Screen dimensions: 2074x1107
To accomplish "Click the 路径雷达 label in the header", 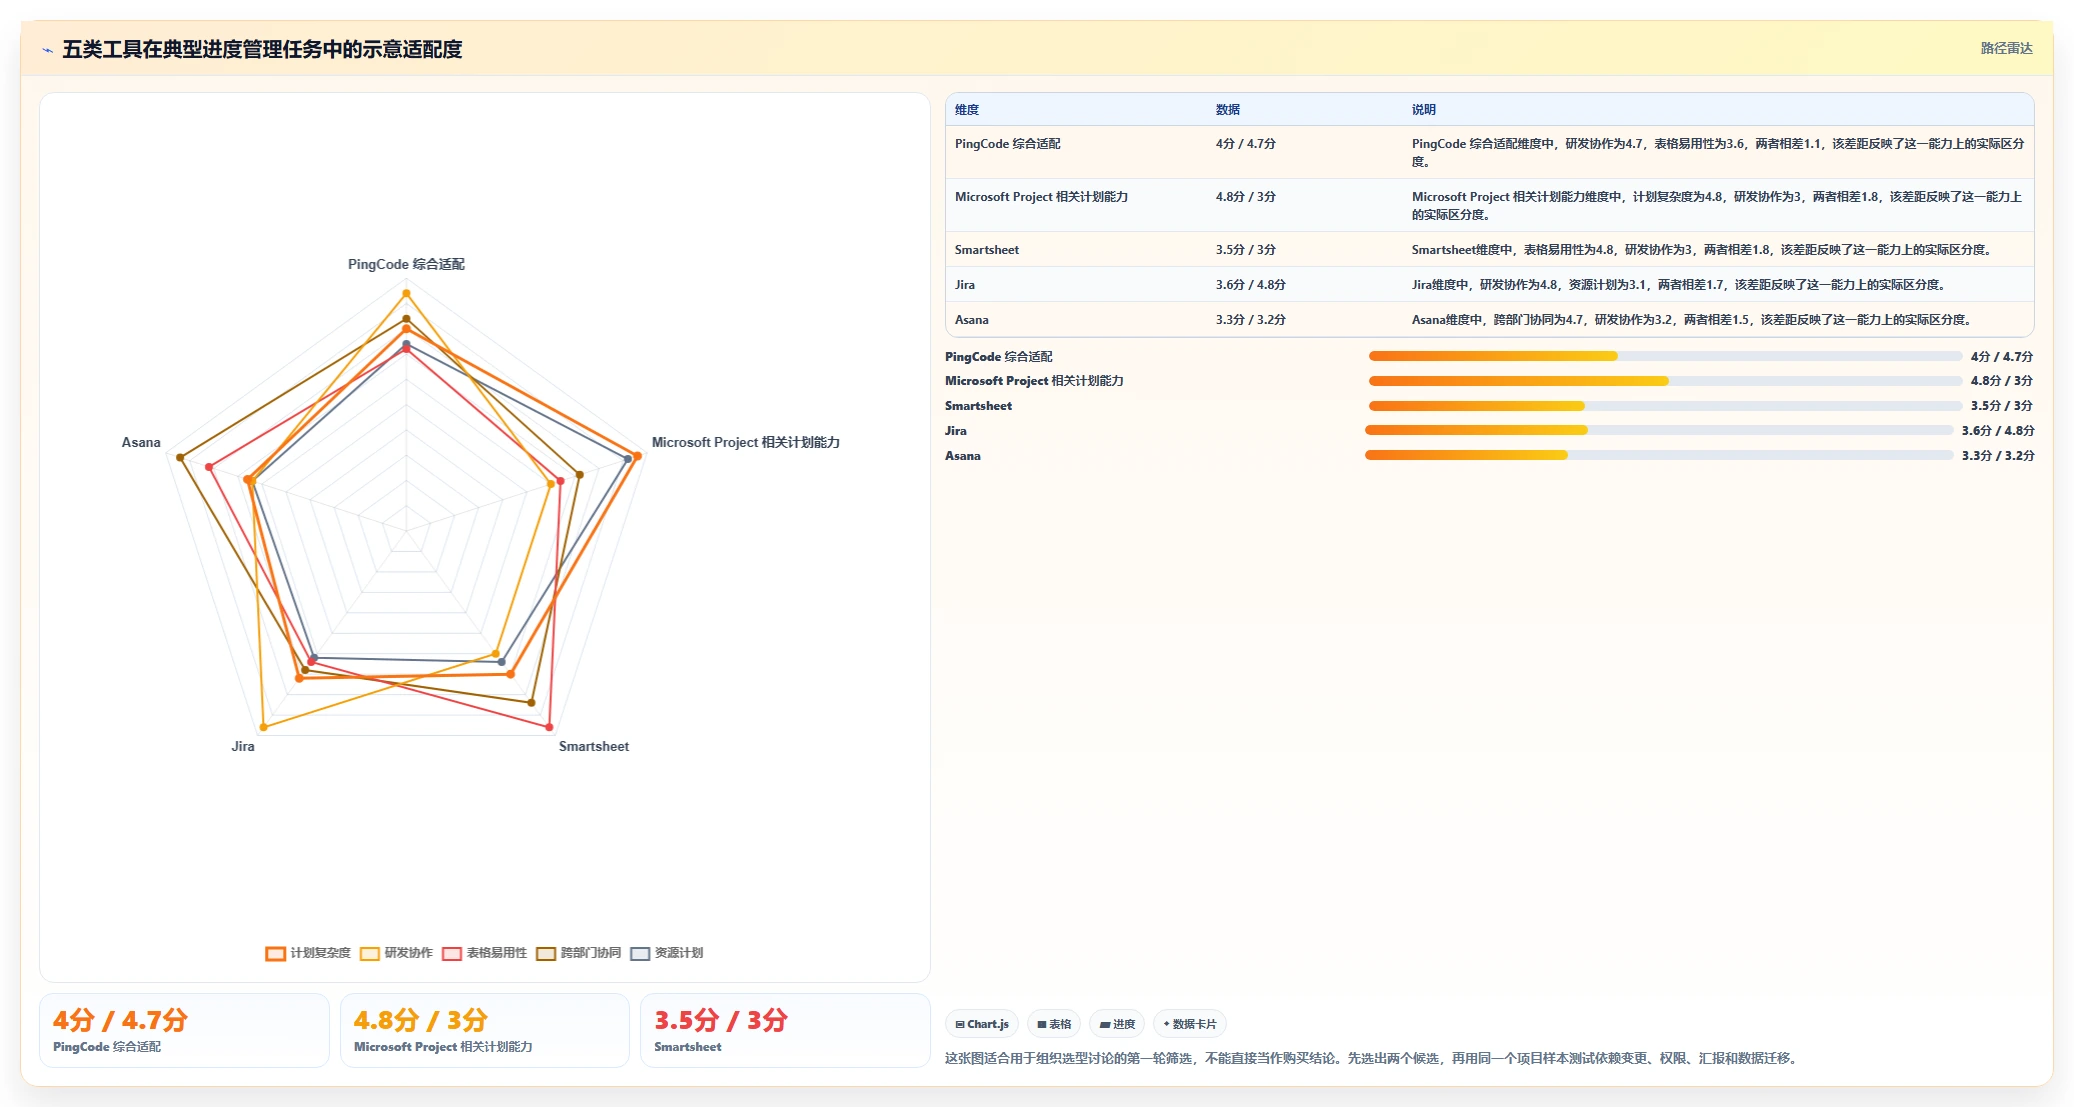I will pos(2006,48).
